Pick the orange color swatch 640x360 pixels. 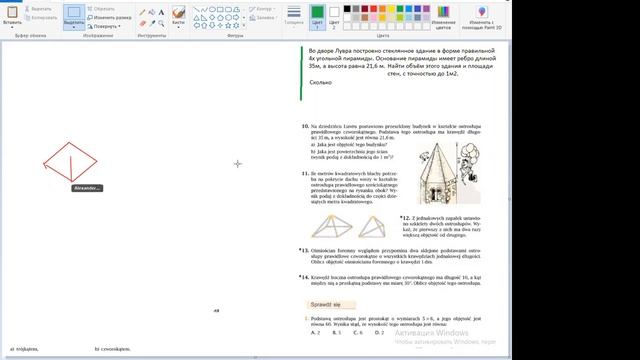click(382, 9)
